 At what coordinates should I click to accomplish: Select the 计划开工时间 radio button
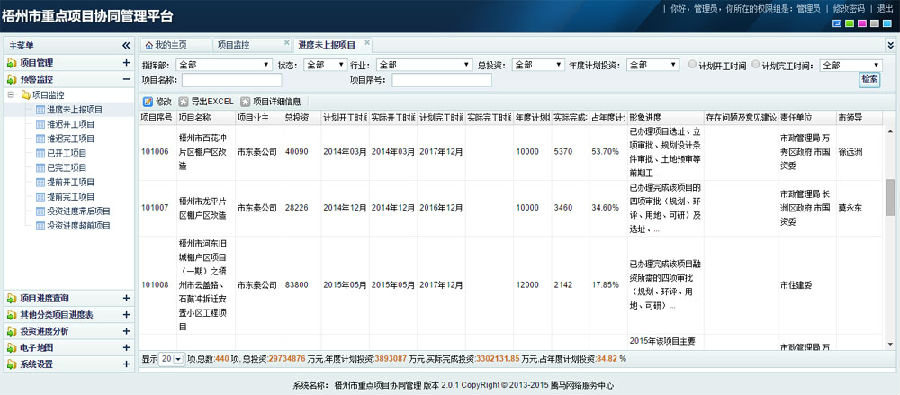click(x=692, y=64)
